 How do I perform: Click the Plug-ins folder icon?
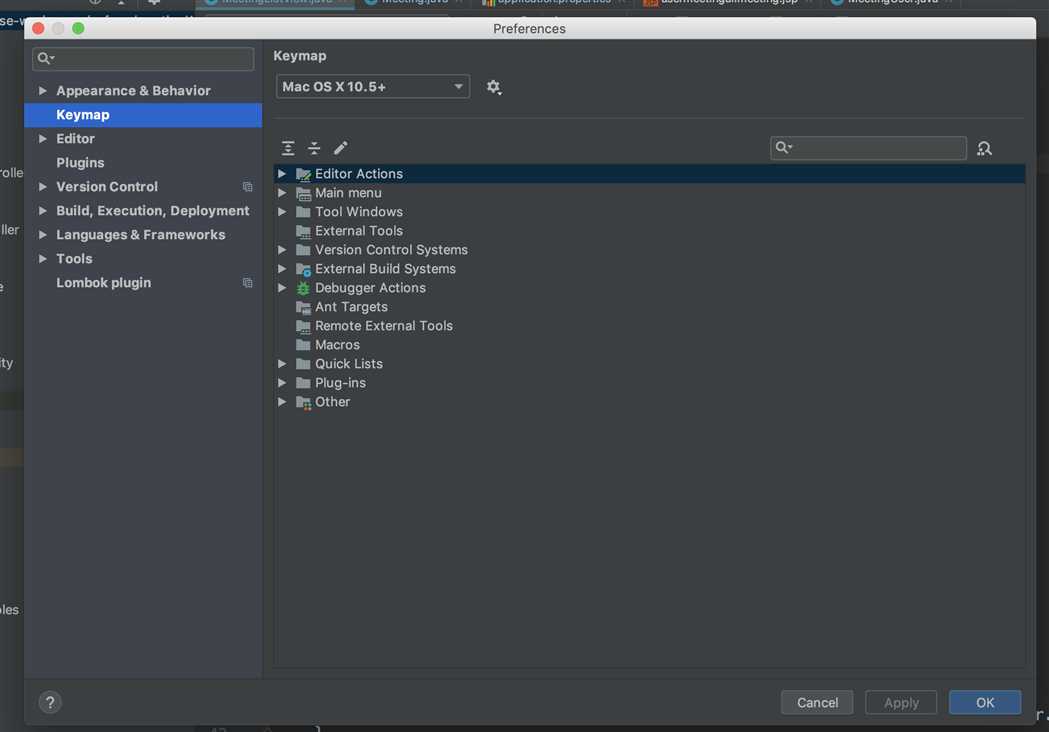pyautogui.click(x=303, y=383)
